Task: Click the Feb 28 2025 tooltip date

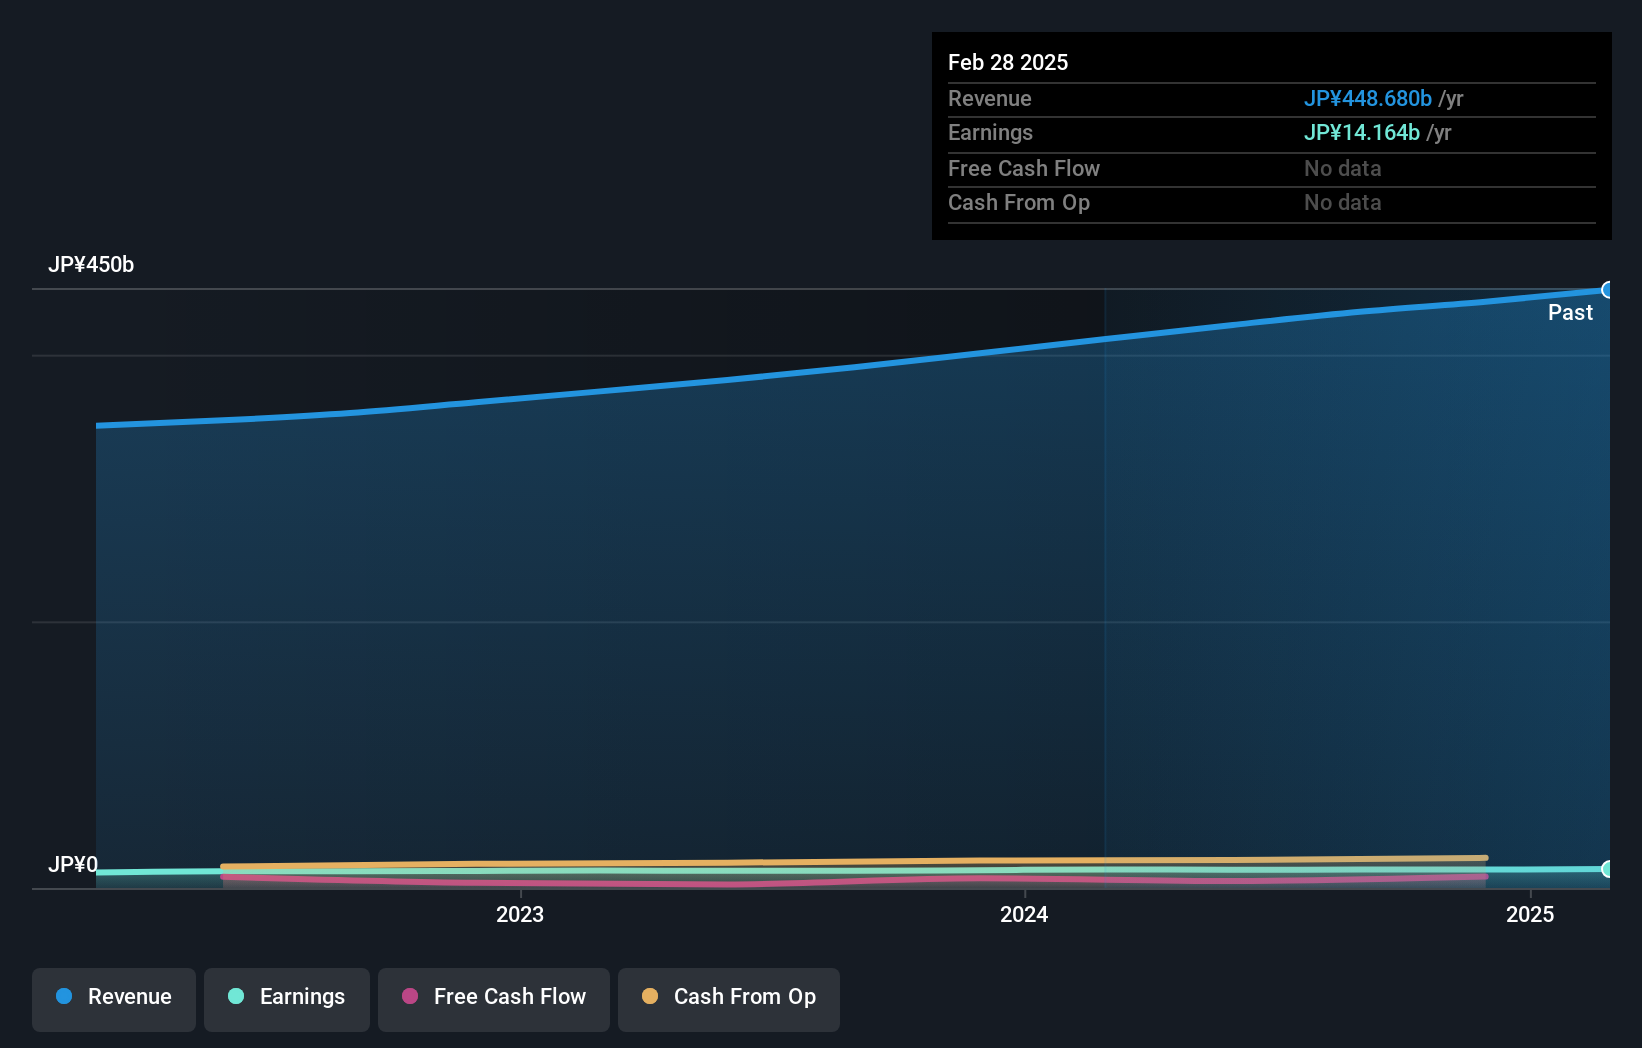Action: tap(1008, 62)
